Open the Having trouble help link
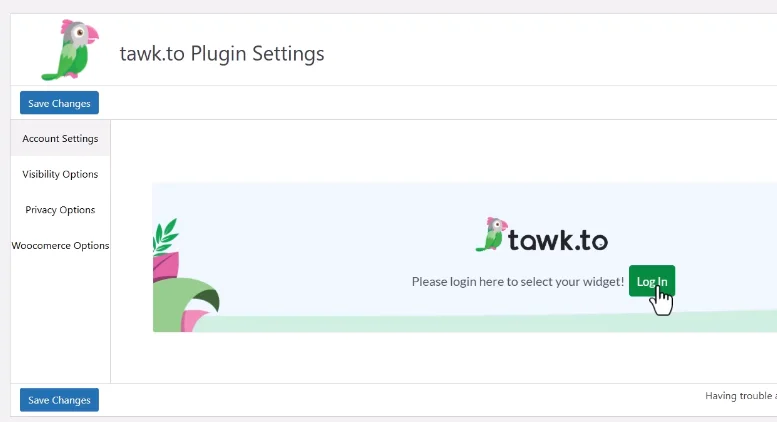 coord(741,396)
